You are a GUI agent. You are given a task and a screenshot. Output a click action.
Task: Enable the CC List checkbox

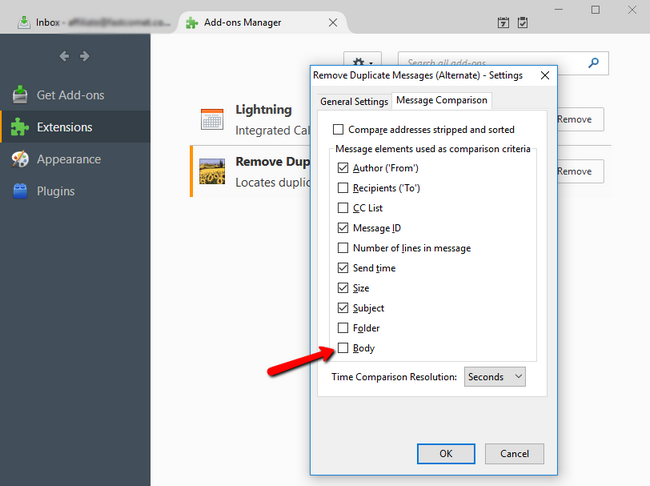point(343,208)
